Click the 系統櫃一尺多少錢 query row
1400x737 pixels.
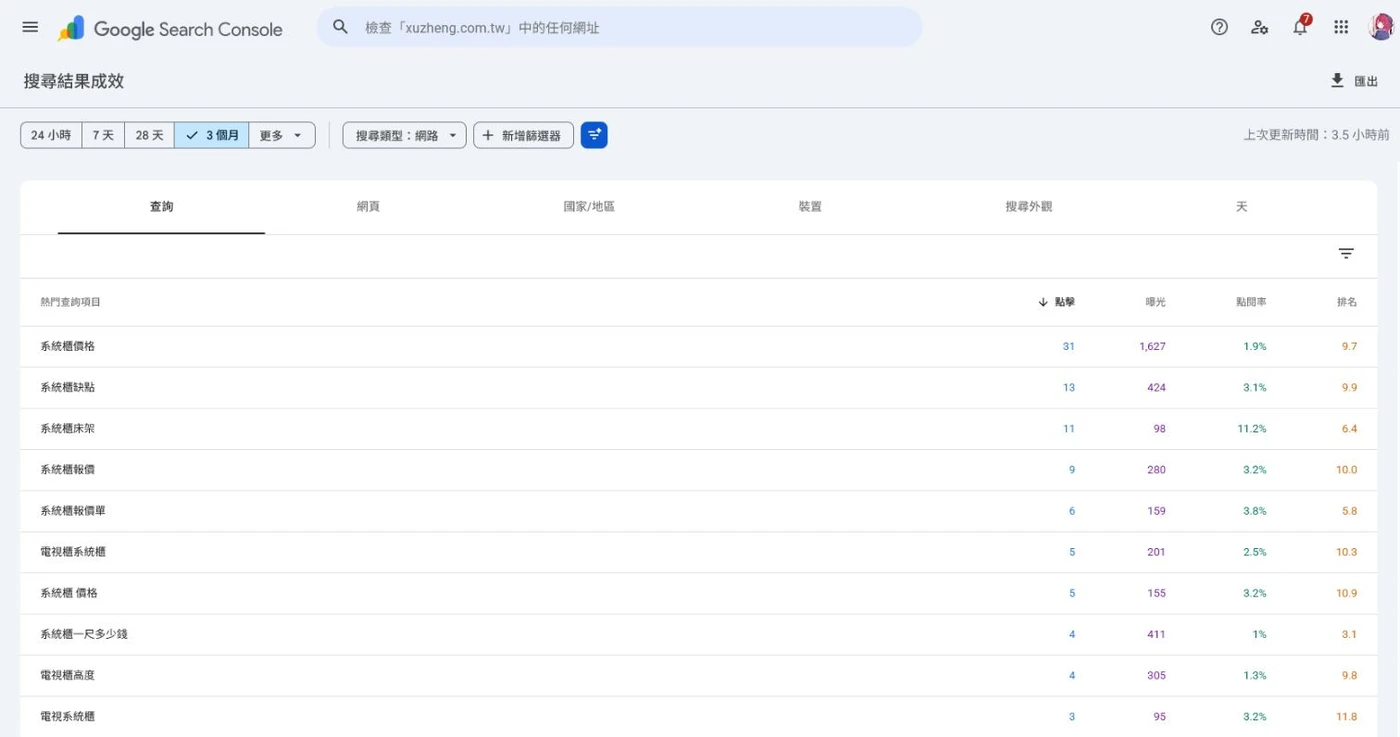click(x=698, y=634)
